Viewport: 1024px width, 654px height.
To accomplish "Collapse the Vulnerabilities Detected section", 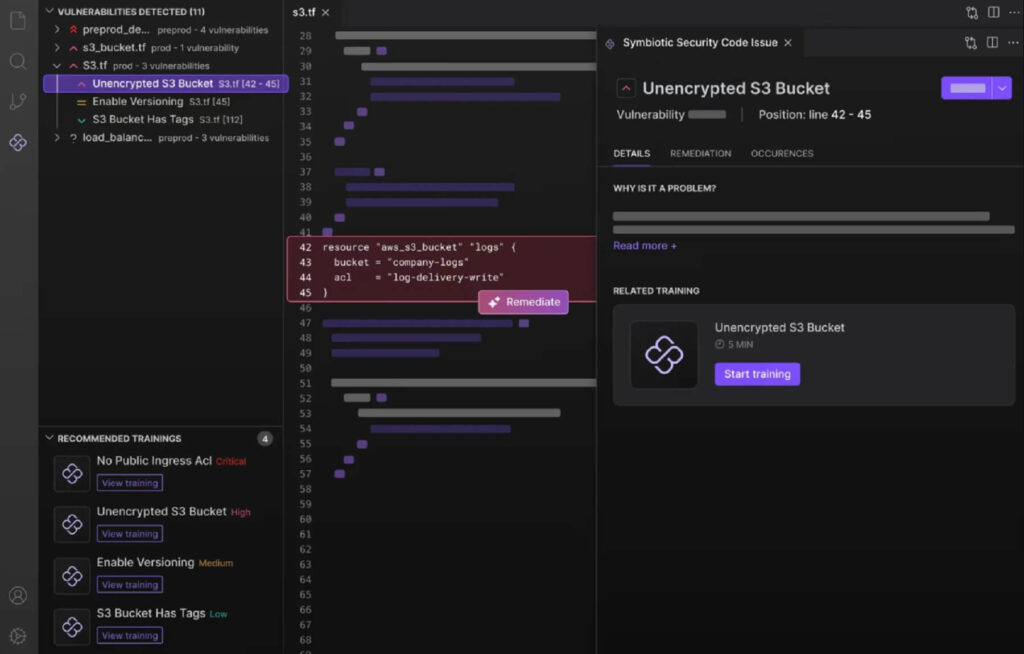I will (49, 11).
